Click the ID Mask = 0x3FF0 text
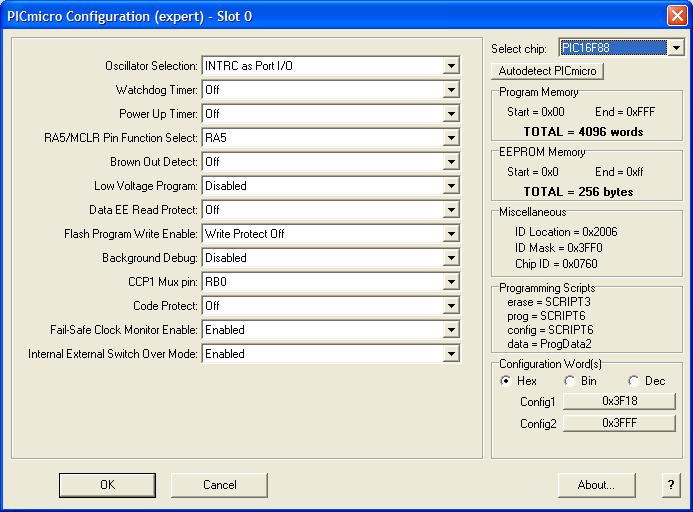Screen dimensions: 693x512 [558, 248]
